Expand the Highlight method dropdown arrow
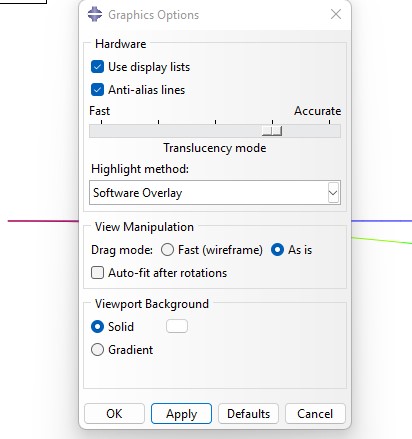Image resolution: width=412 pixels, height=439 pixels. 333,193
